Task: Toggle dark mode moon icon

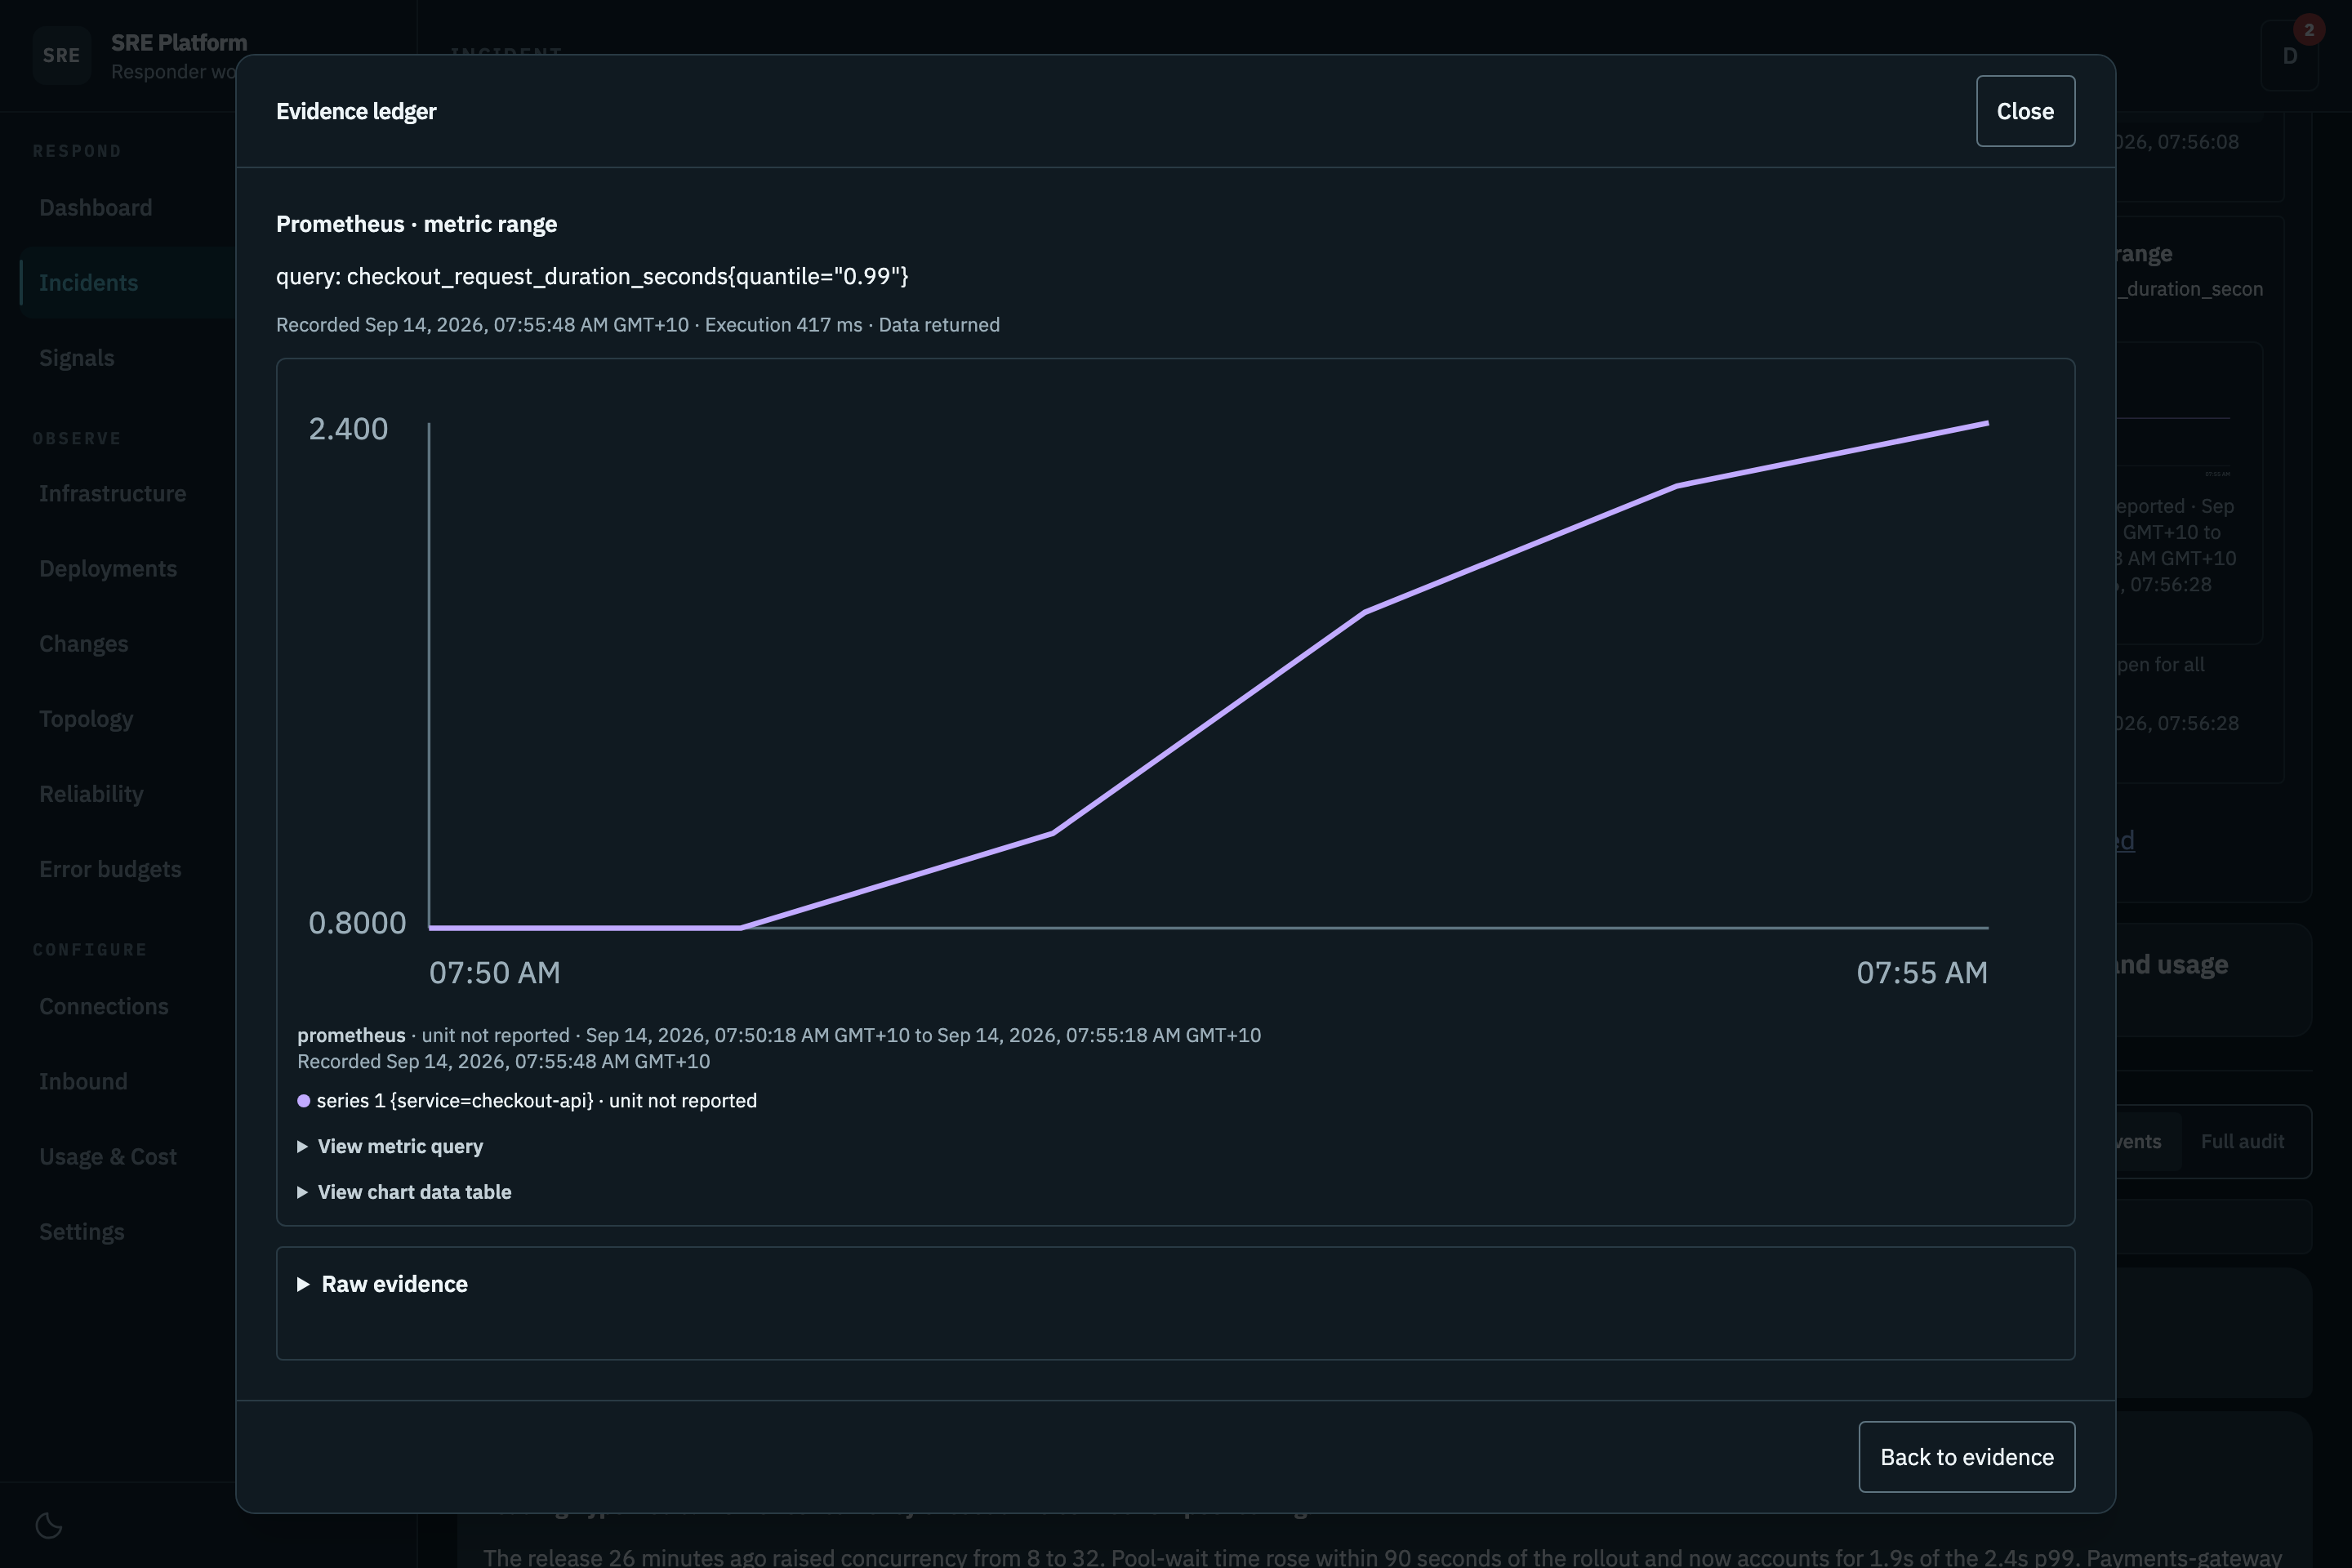Action: [49, 1525]
